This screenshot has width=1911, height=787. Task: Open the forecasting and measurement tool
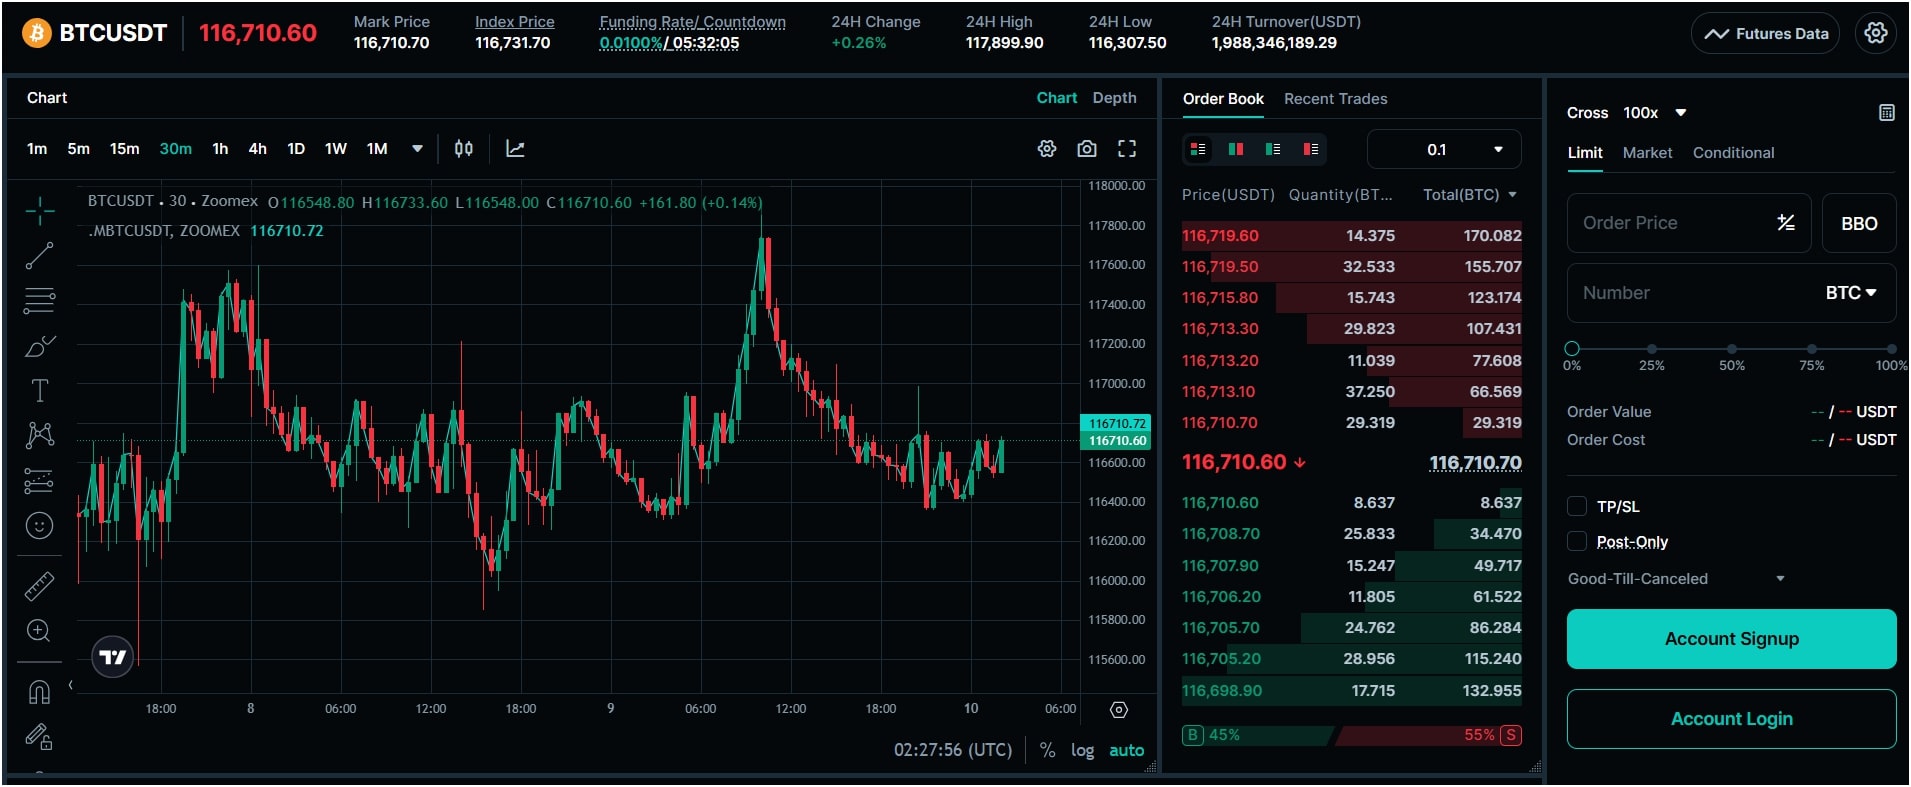(39, 481)
